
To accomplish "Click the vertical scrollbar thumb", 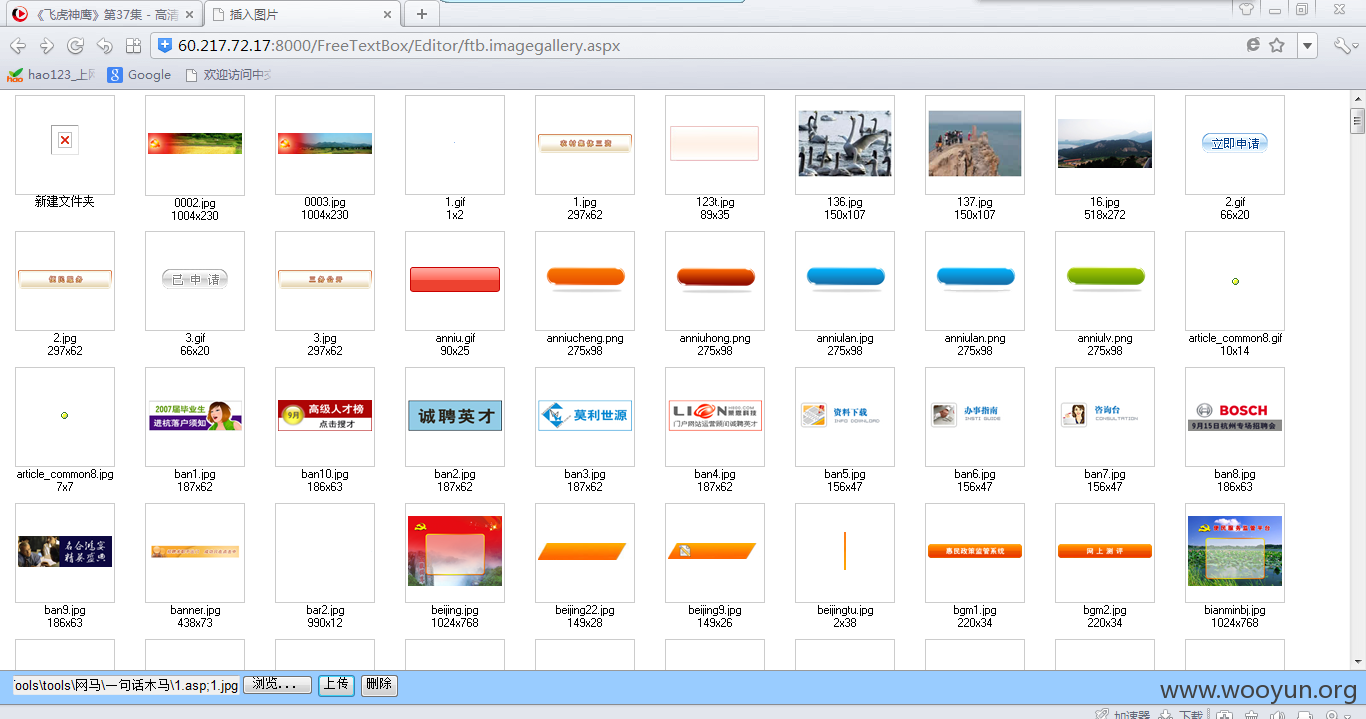I will 1357,122.
